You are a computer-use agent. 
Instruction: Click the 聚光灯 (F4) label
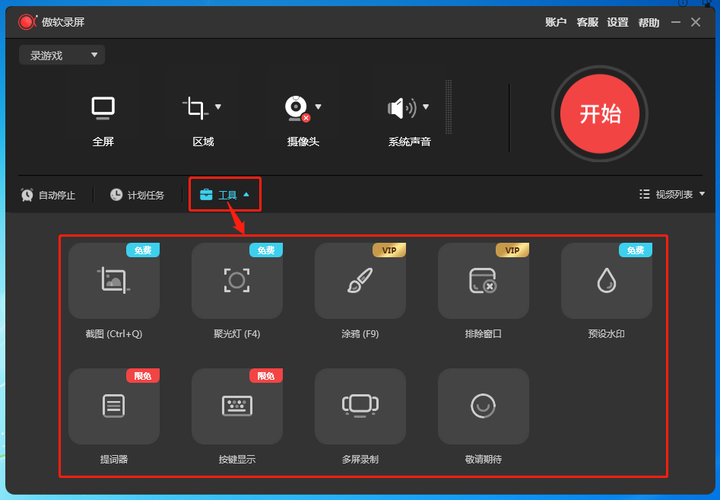click(x=237, y=334)
